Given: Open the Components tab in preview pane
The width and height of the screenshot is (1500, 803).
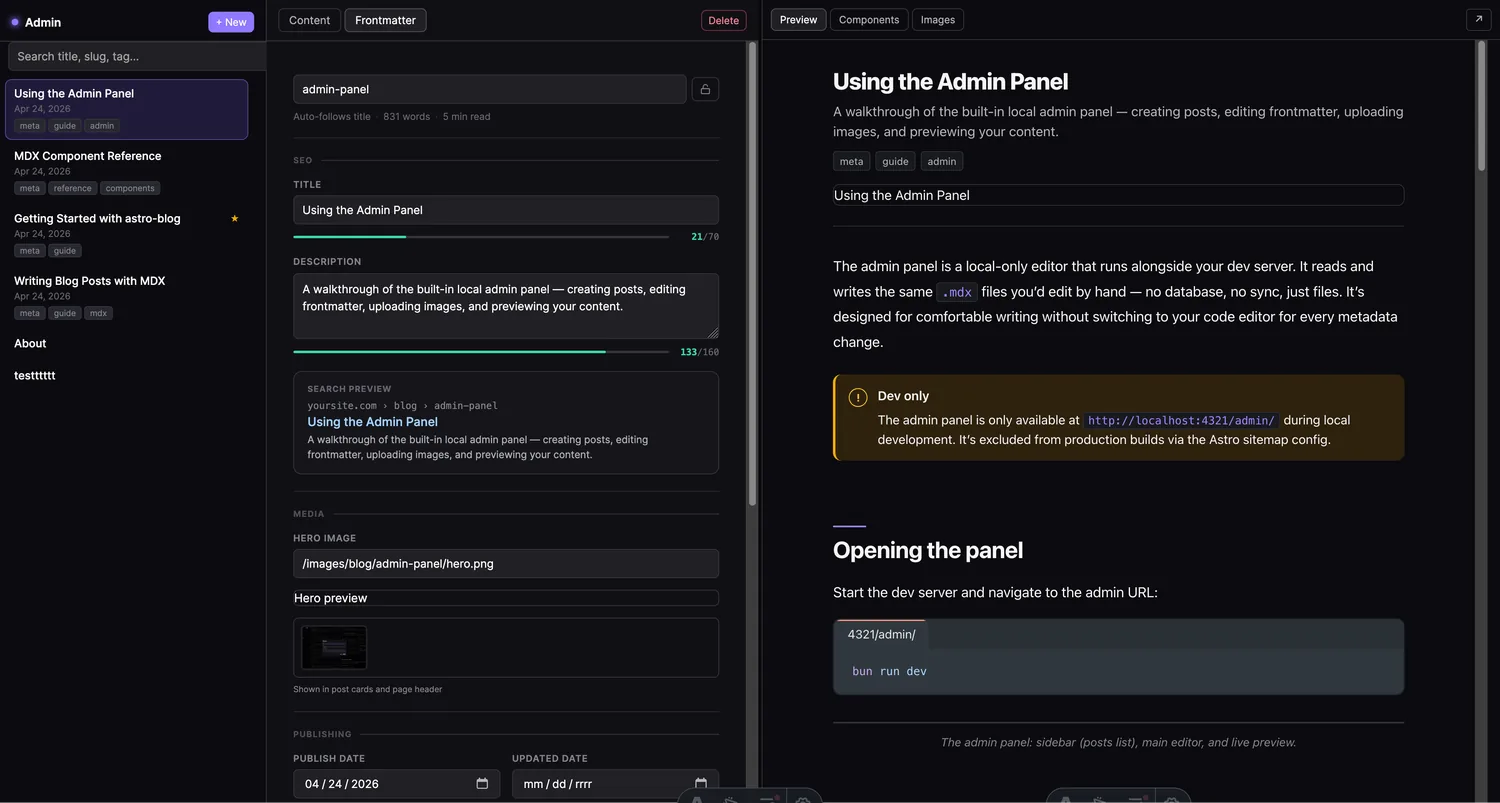Looking at the screenshot, I should coord(868,19).
